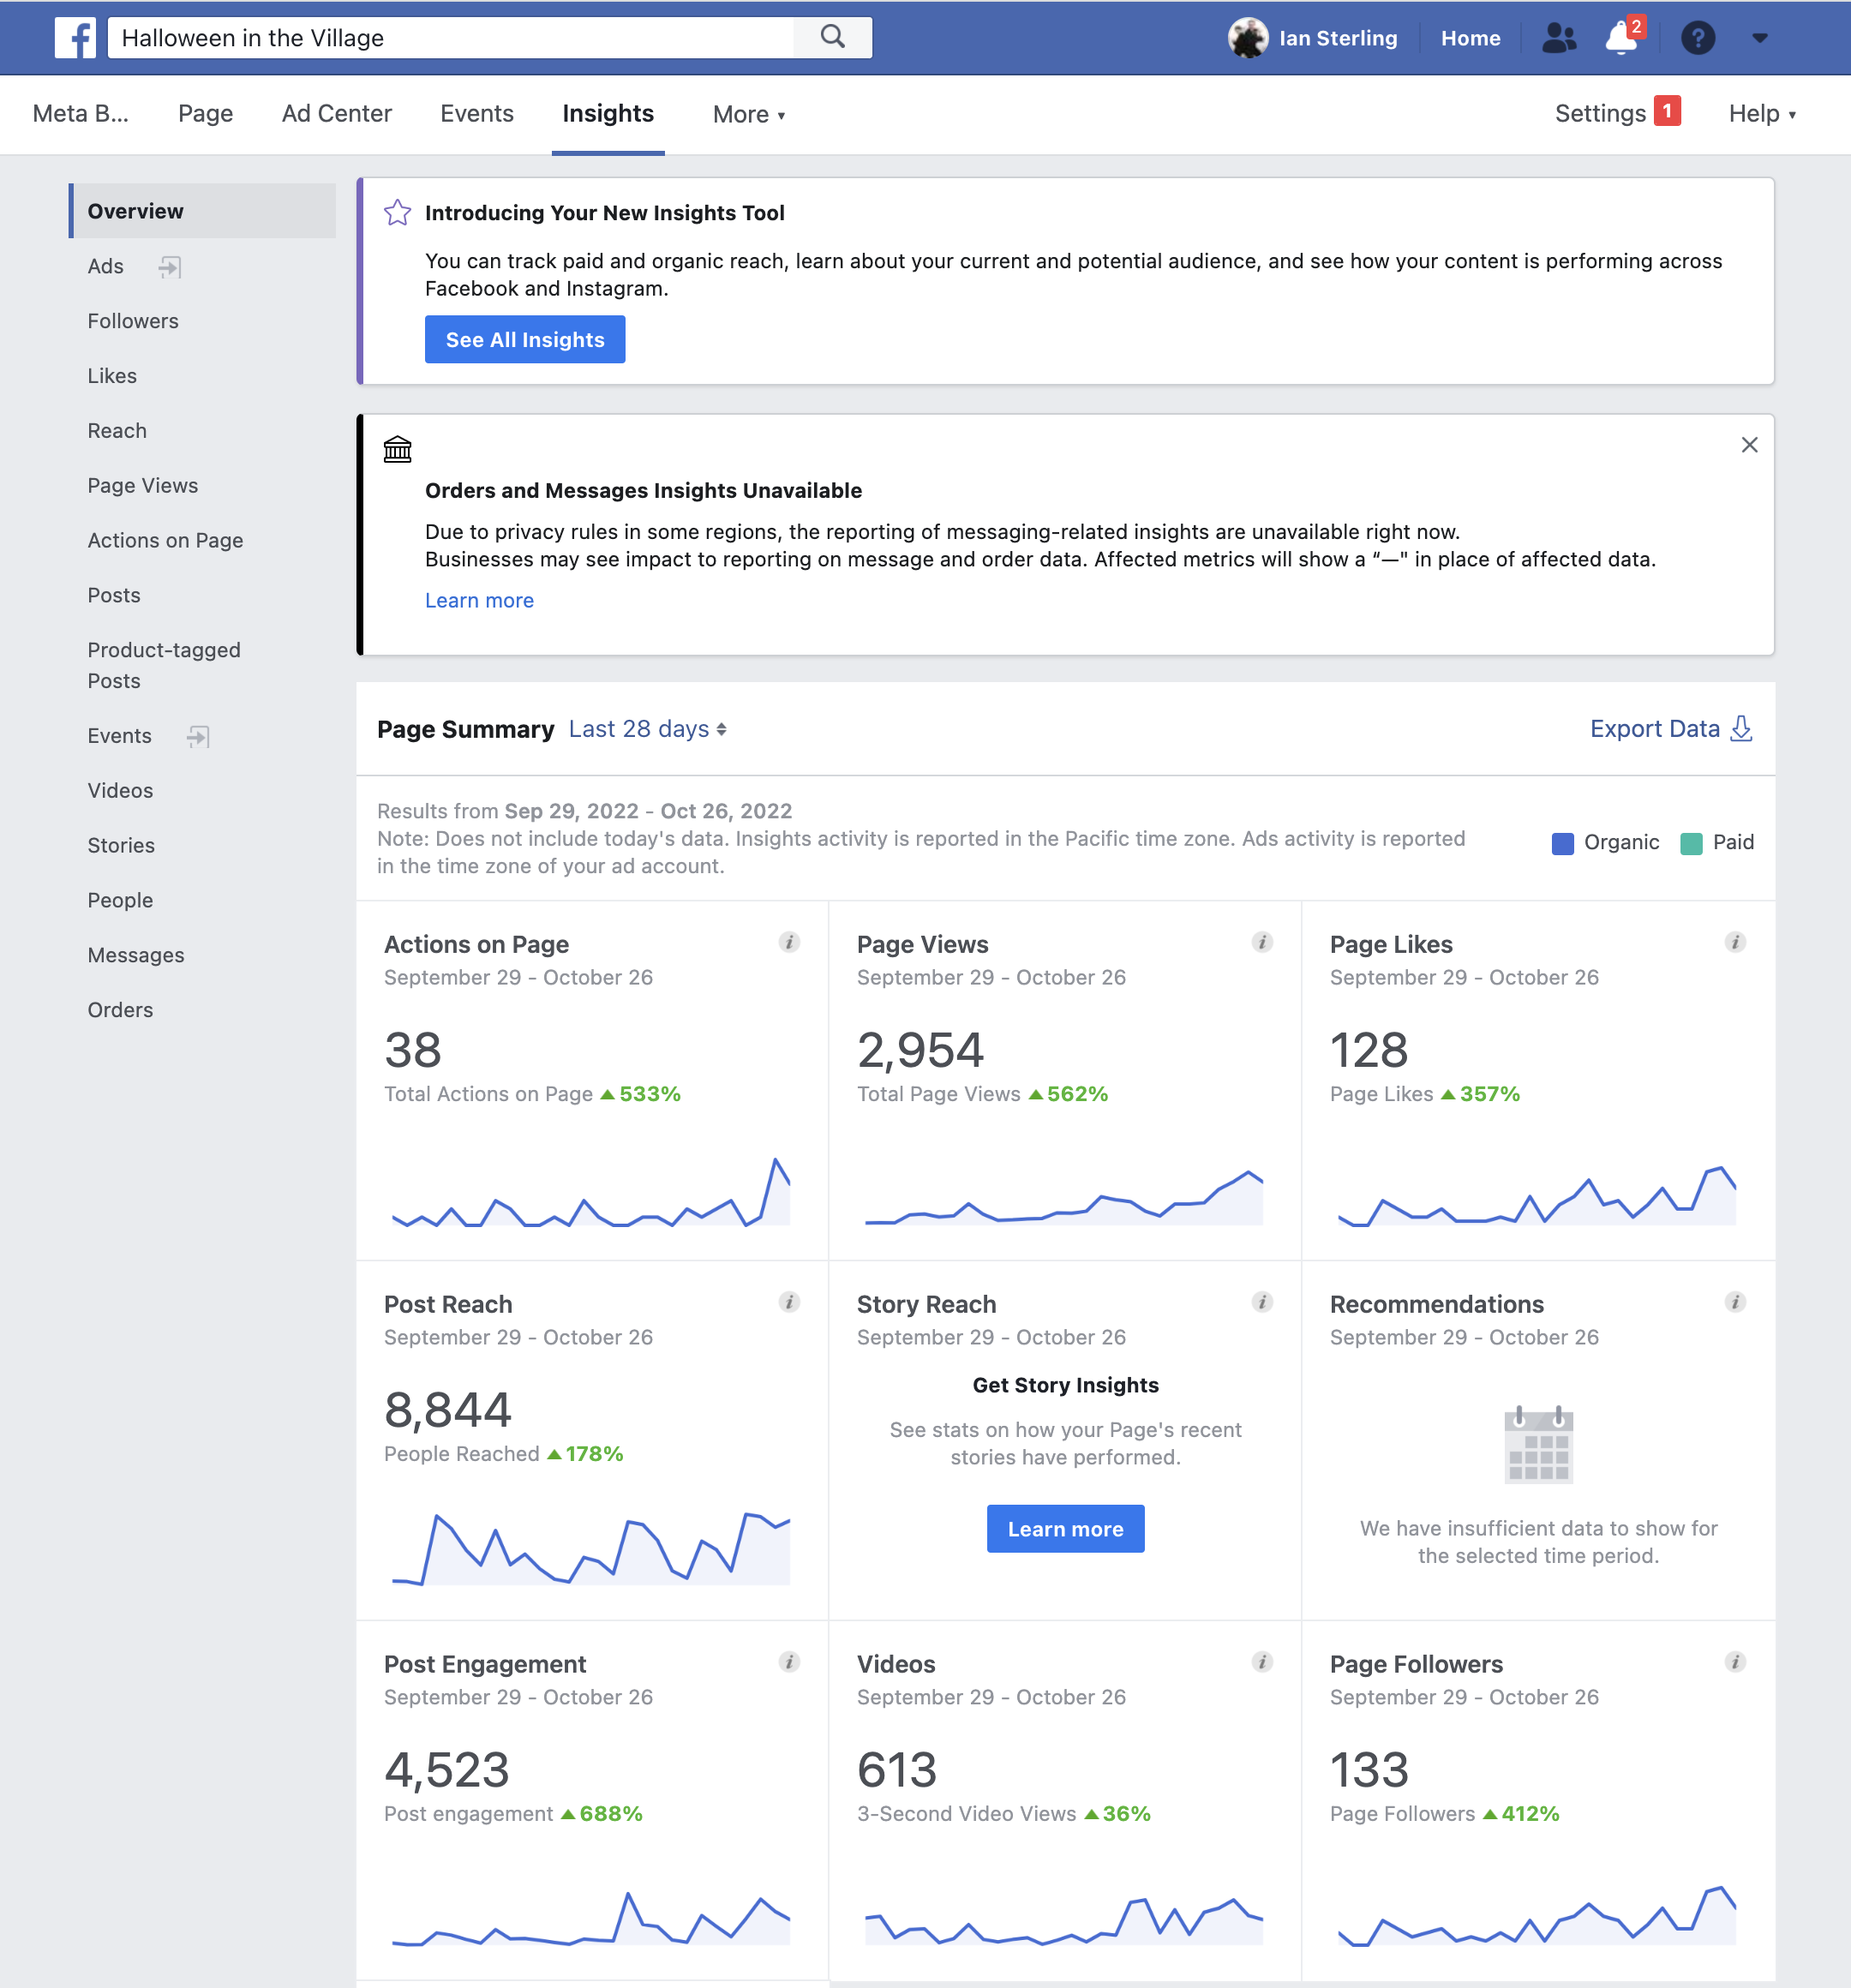Image resolution: width=1851 pixels, height=1988 pixels.
Task: Click the help question mark icon
Action: [x=1697, y=38]
